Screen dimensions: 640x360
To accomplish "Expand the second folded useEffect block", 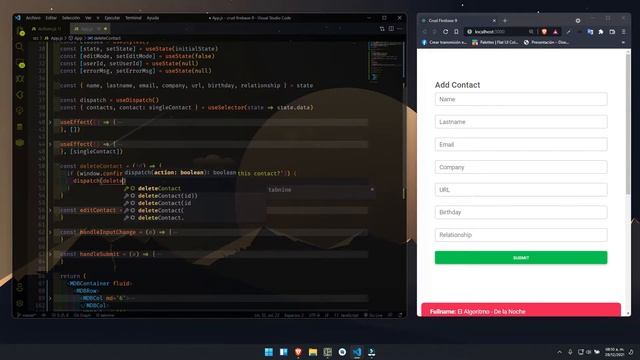I will 50,144.
